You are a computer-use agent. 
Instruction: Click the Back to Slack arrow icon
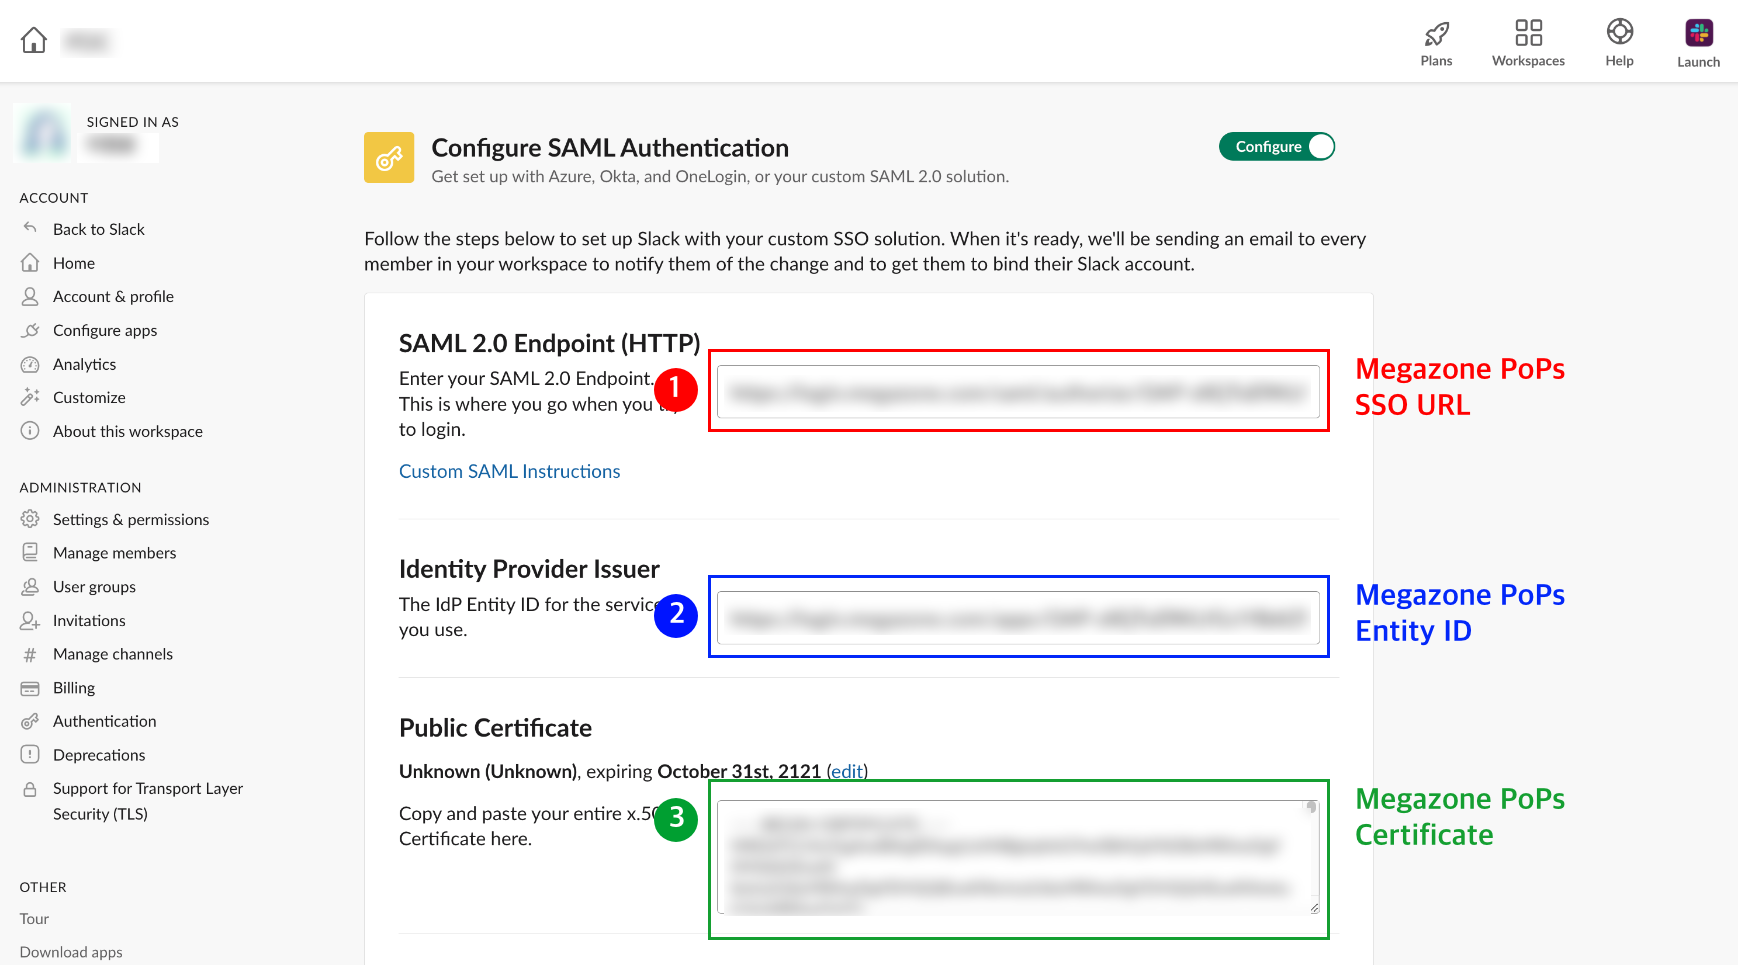[x=30, y=228]
